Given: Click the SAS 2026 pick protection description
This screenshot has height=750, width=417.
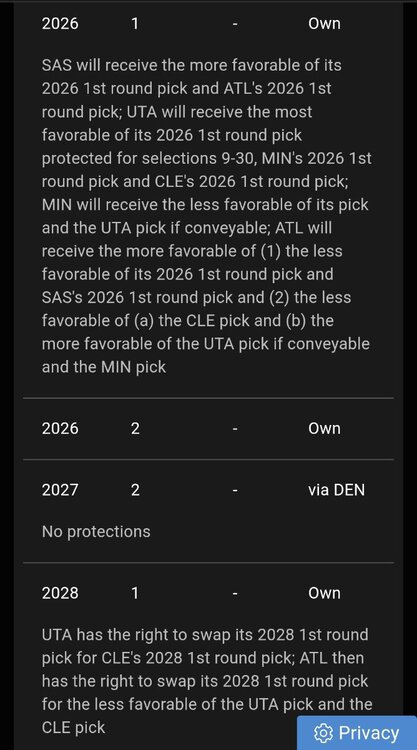Looking at the screenshot, I should [x=207, y=216].
